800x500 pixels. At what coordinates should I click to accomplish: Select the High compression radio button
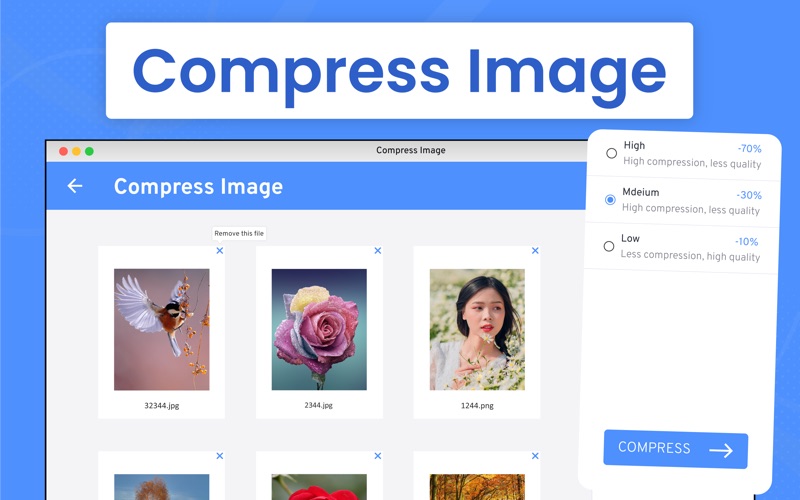coord(611,153)
